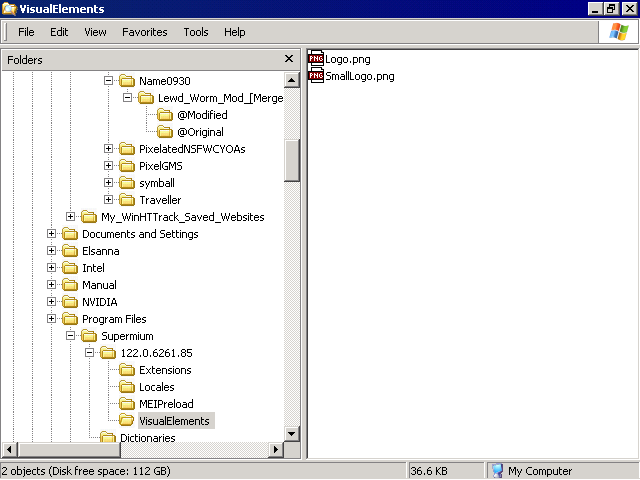Open the Help menu

pos(234,32)
